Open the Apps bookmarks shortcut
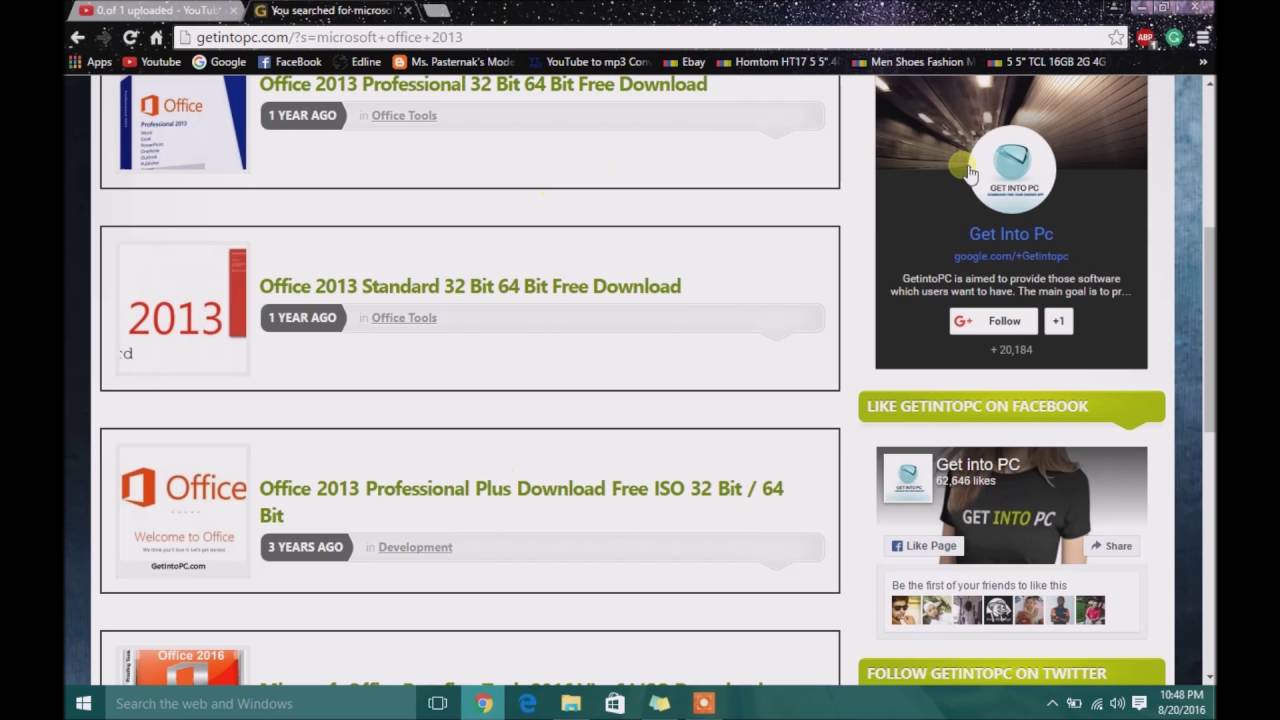Viewport: 1280px width, 720px height. (90, 62)
